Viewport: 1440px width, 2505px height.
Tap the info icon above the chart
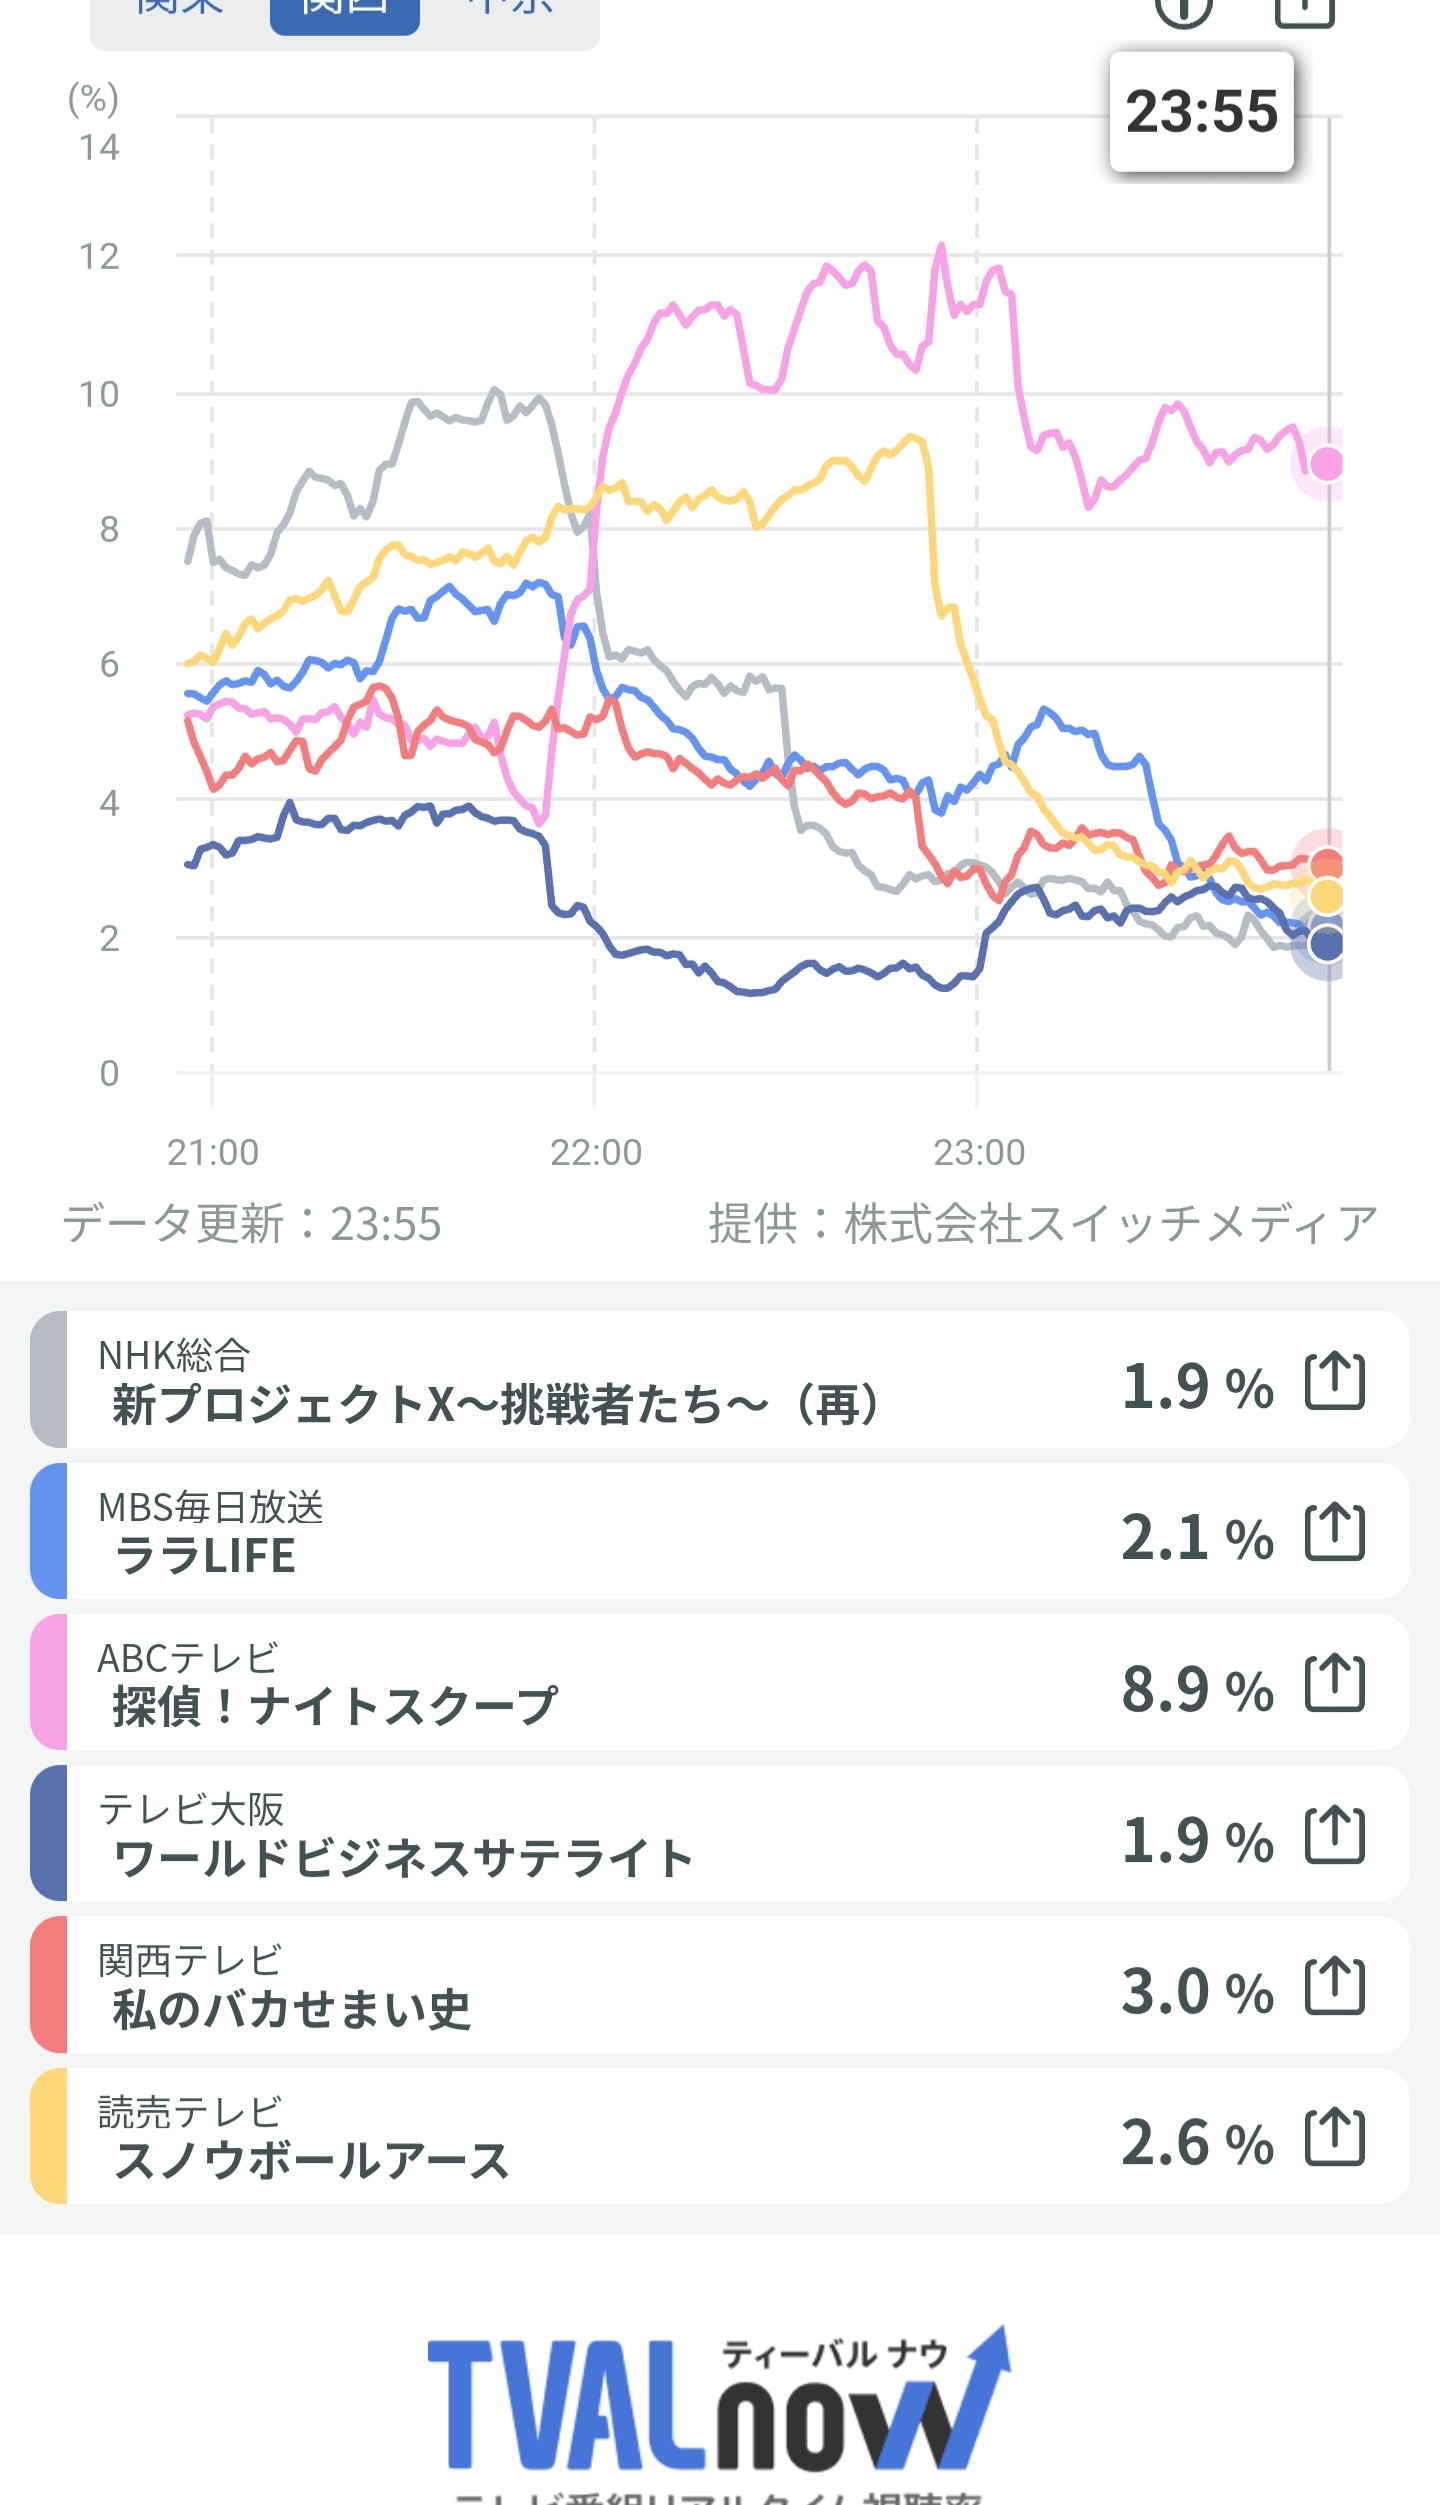pos(1183,10)
